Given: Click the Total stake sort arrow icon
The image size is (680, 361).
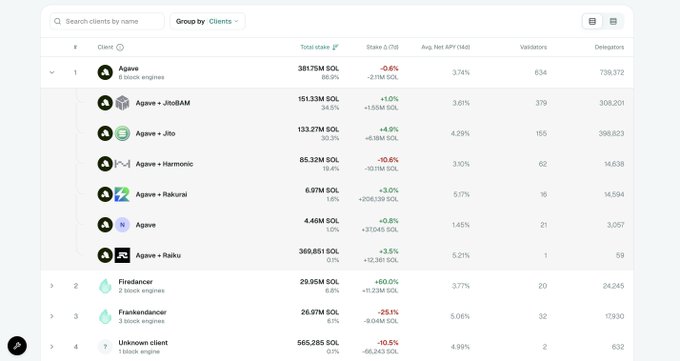Looking at the screenshot, I should pos(335,47).
